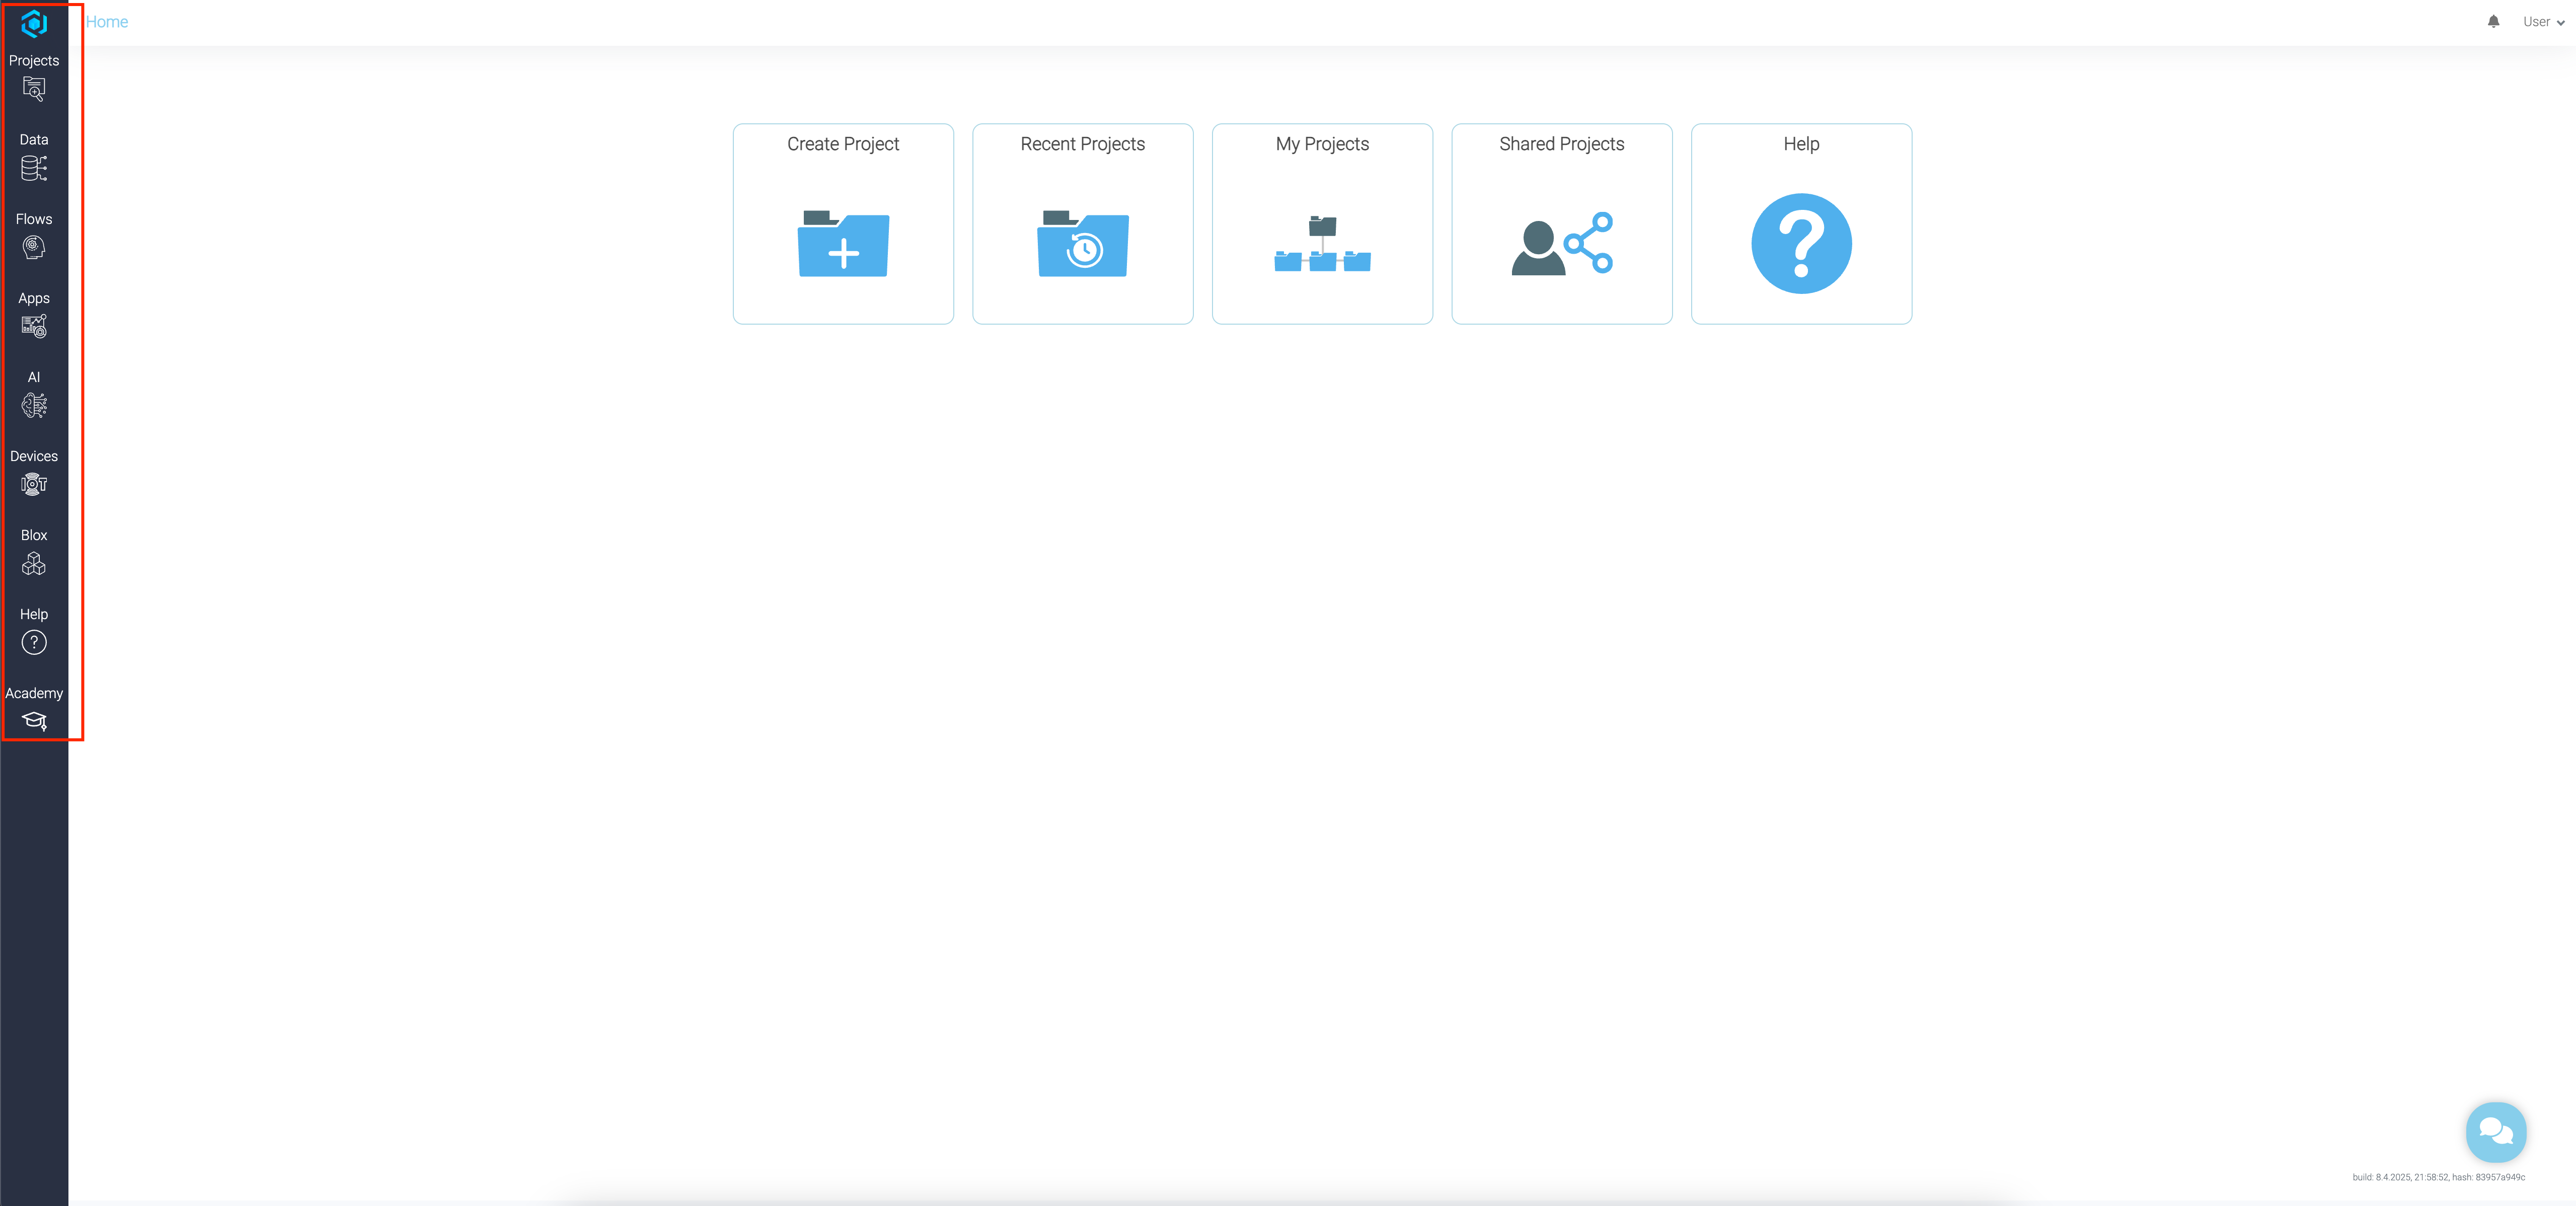Click the Flows brain icon

[34, 247]
